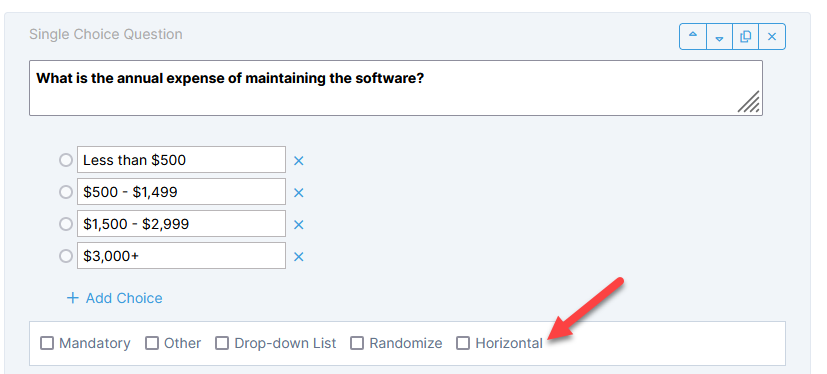Move question down with arrow icon

[x=719, y=36]
